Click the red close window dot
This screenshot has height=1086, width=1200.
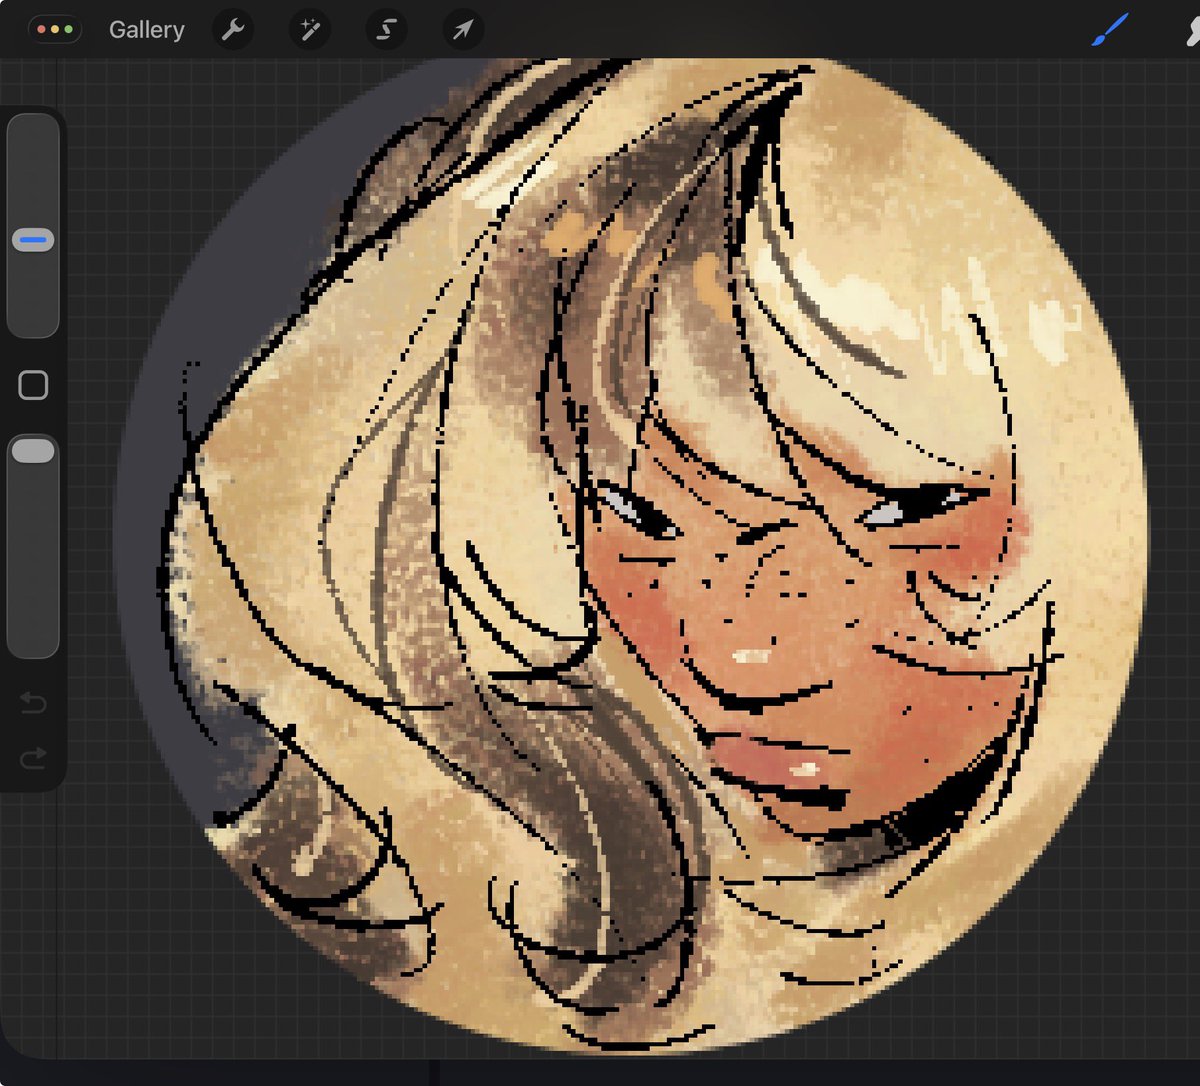click(42, 30)
